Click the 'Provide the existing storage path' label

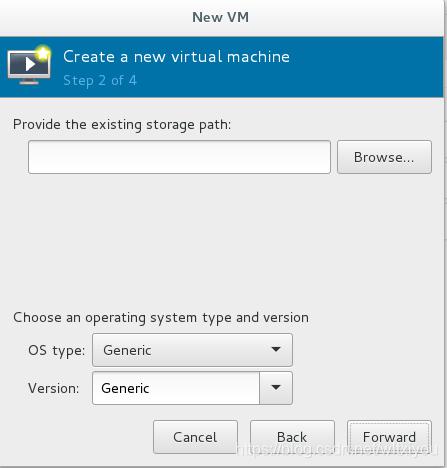[122, 125]
